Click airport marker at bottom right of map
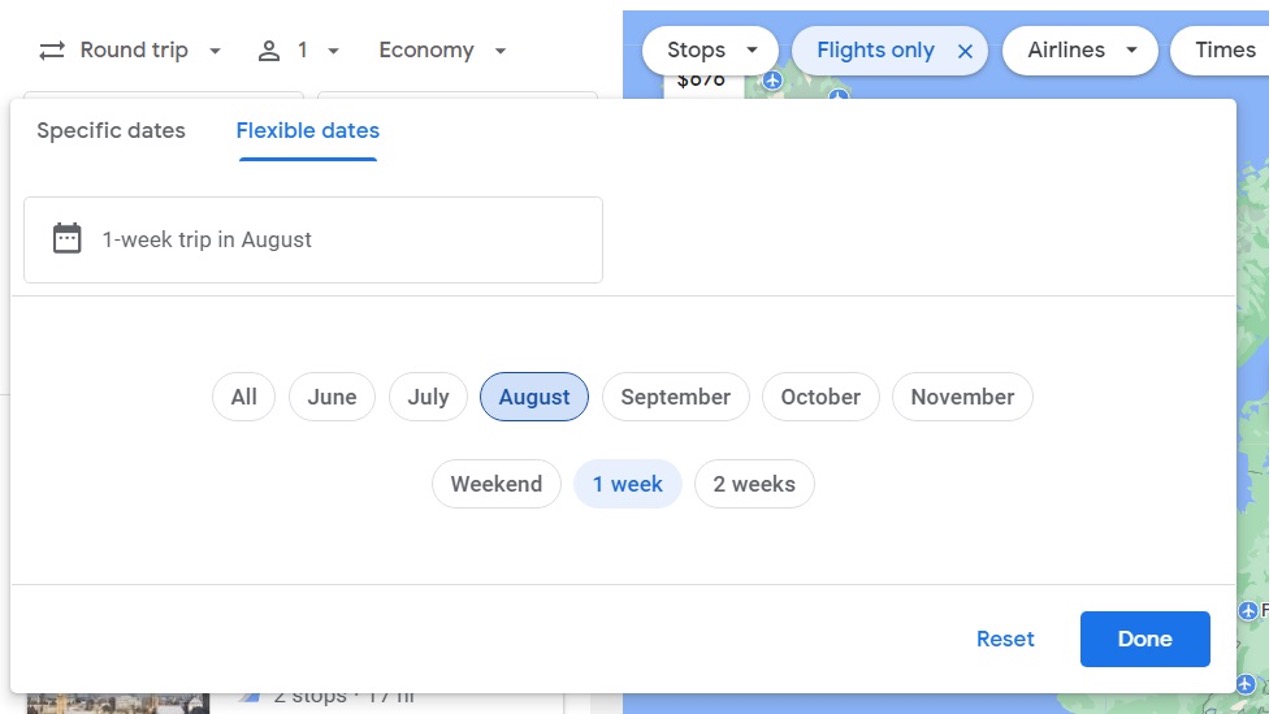1270x714 pixels. tap(1245, 685)
